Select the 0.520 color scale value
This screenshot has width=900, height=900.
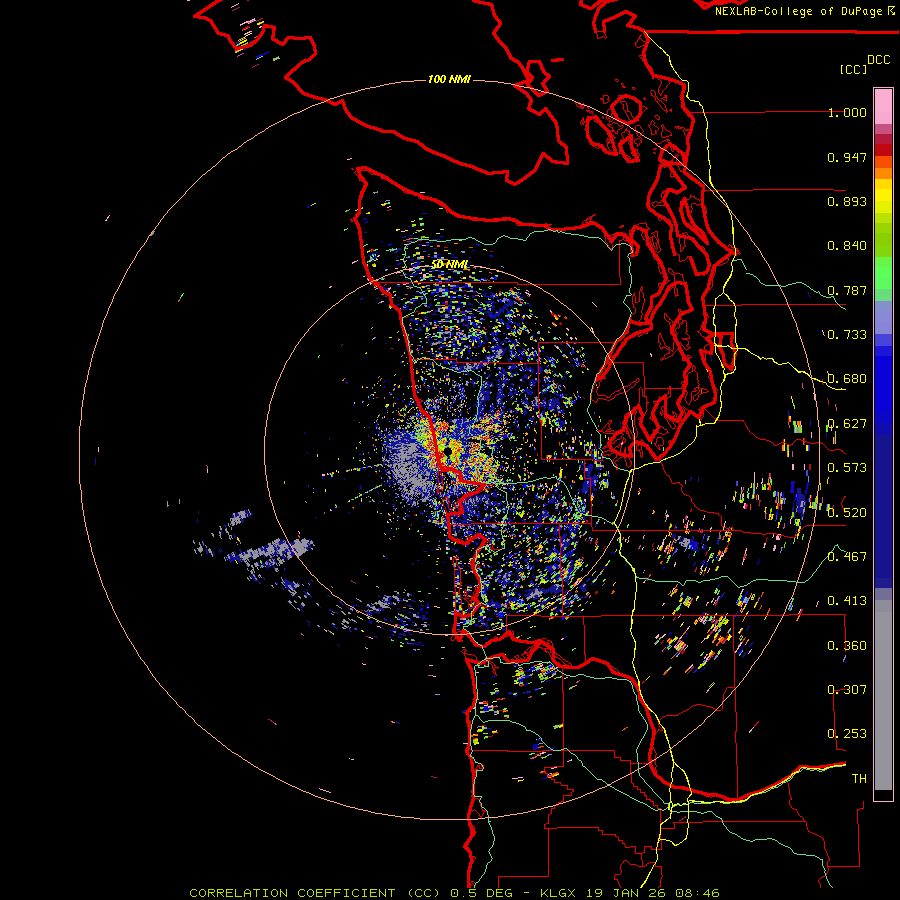[847, 512]
